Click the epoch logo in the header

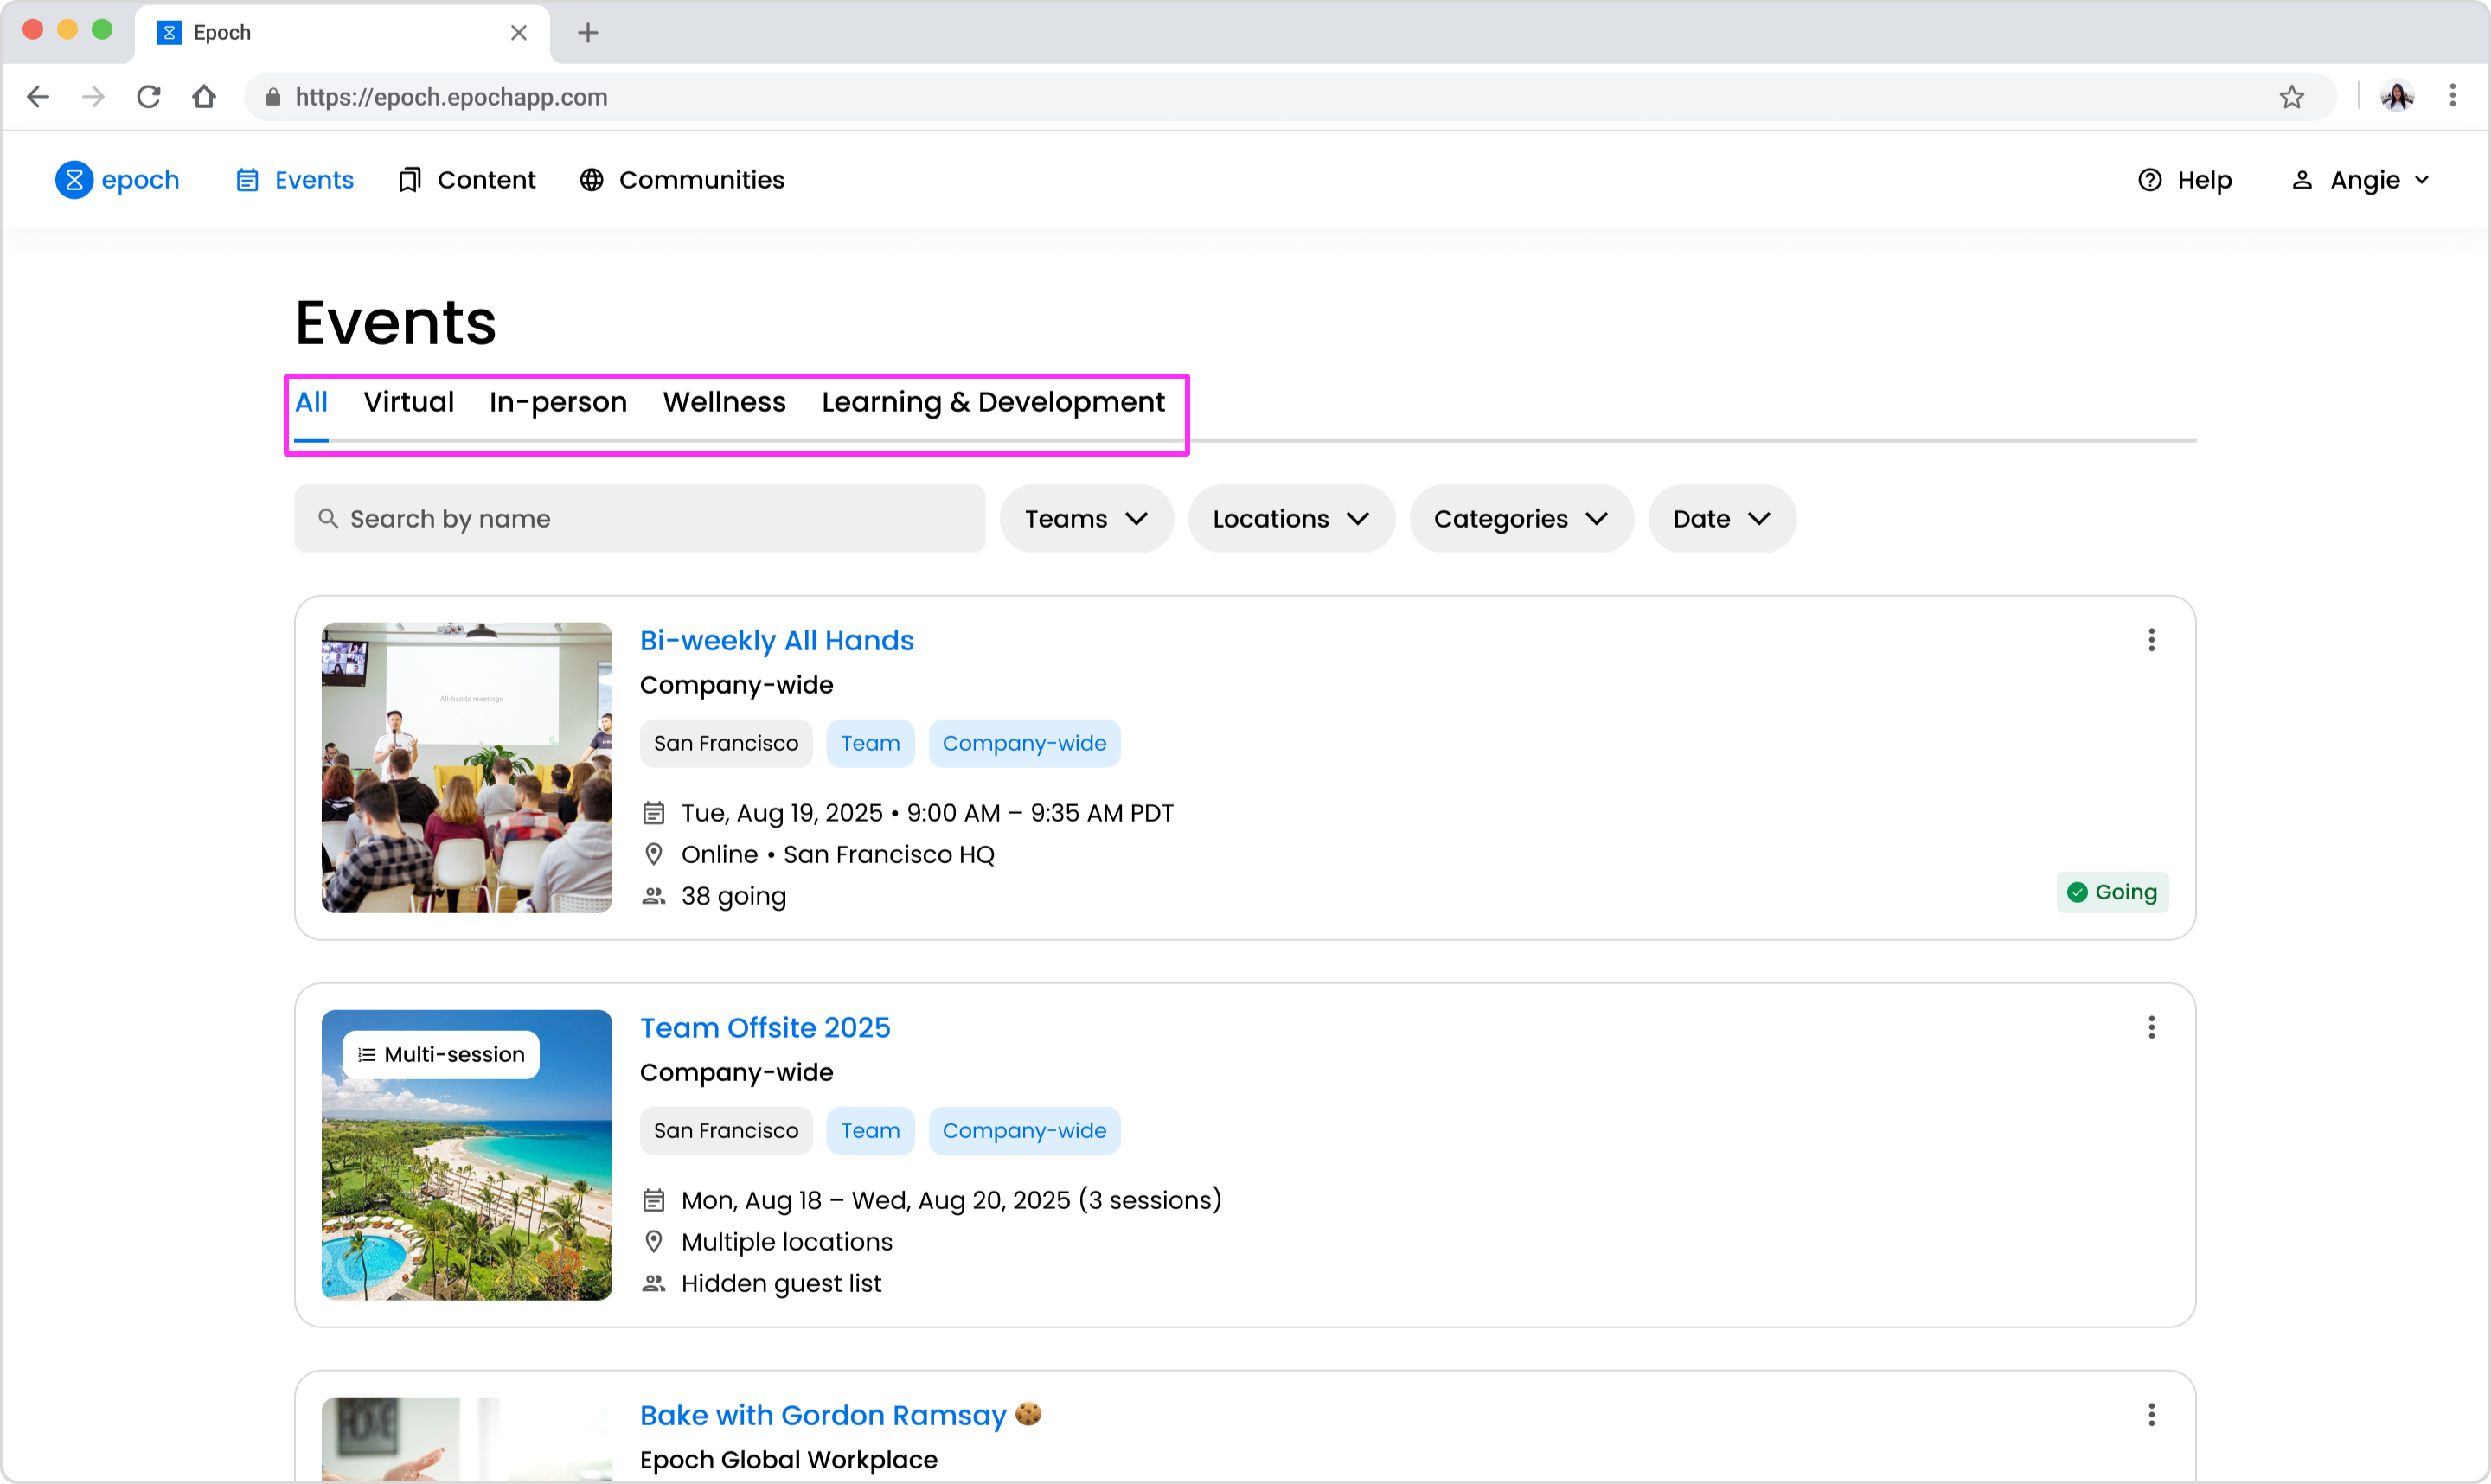(x=117, y=180)
